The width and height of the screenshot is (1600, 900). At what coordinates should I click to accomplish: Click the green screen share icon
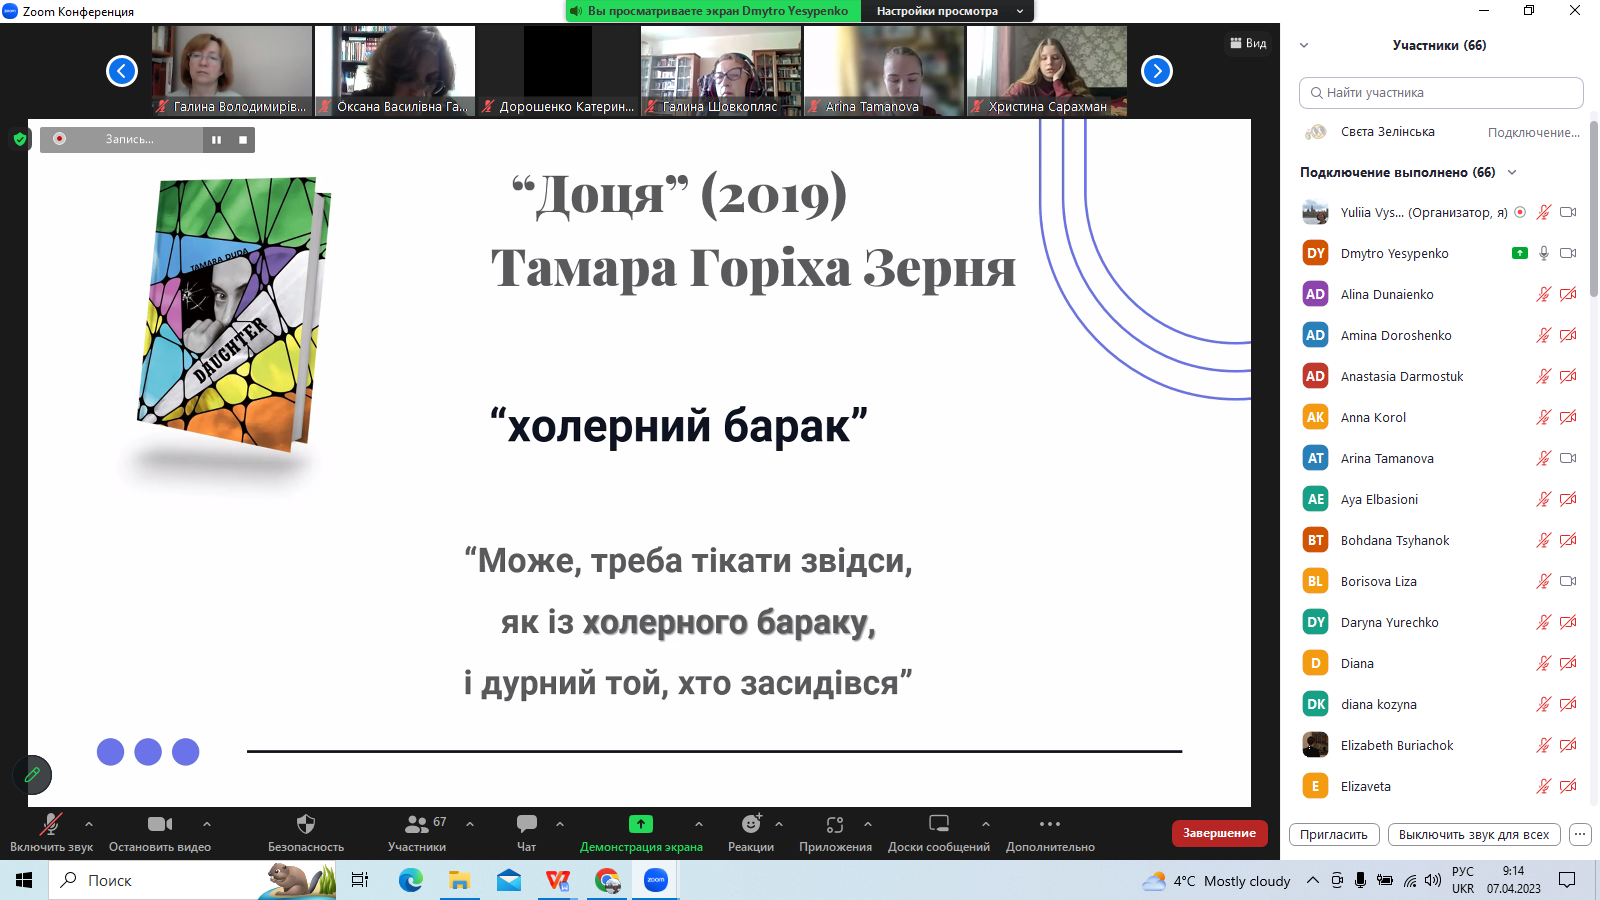click(x=641, y=825)
